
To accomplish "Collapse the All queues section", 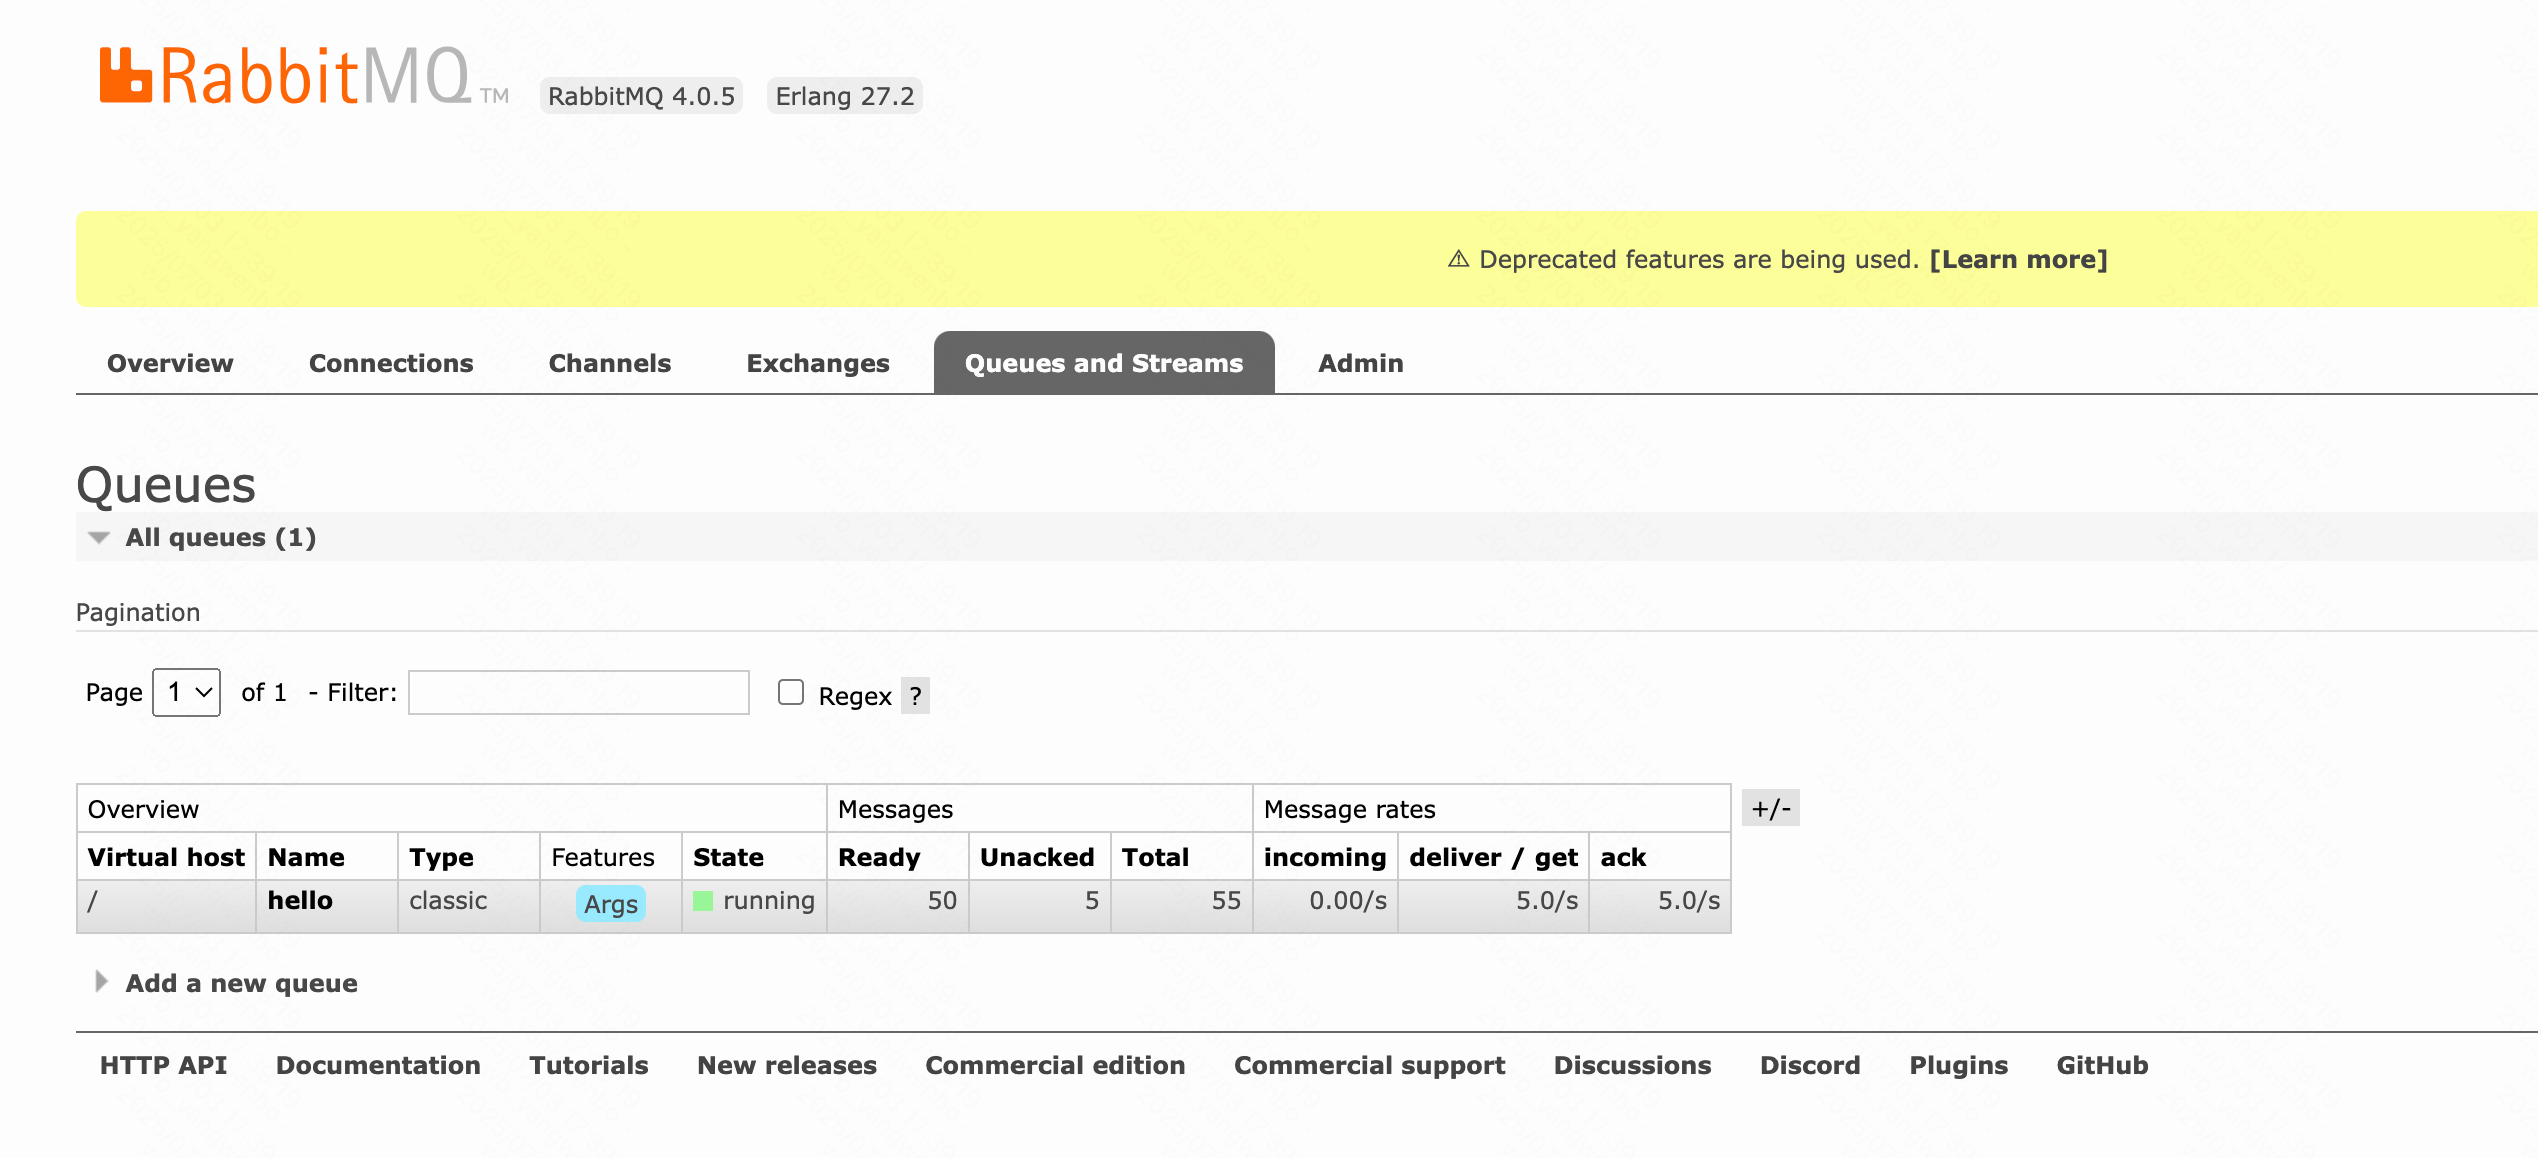I will coord(220,537).
